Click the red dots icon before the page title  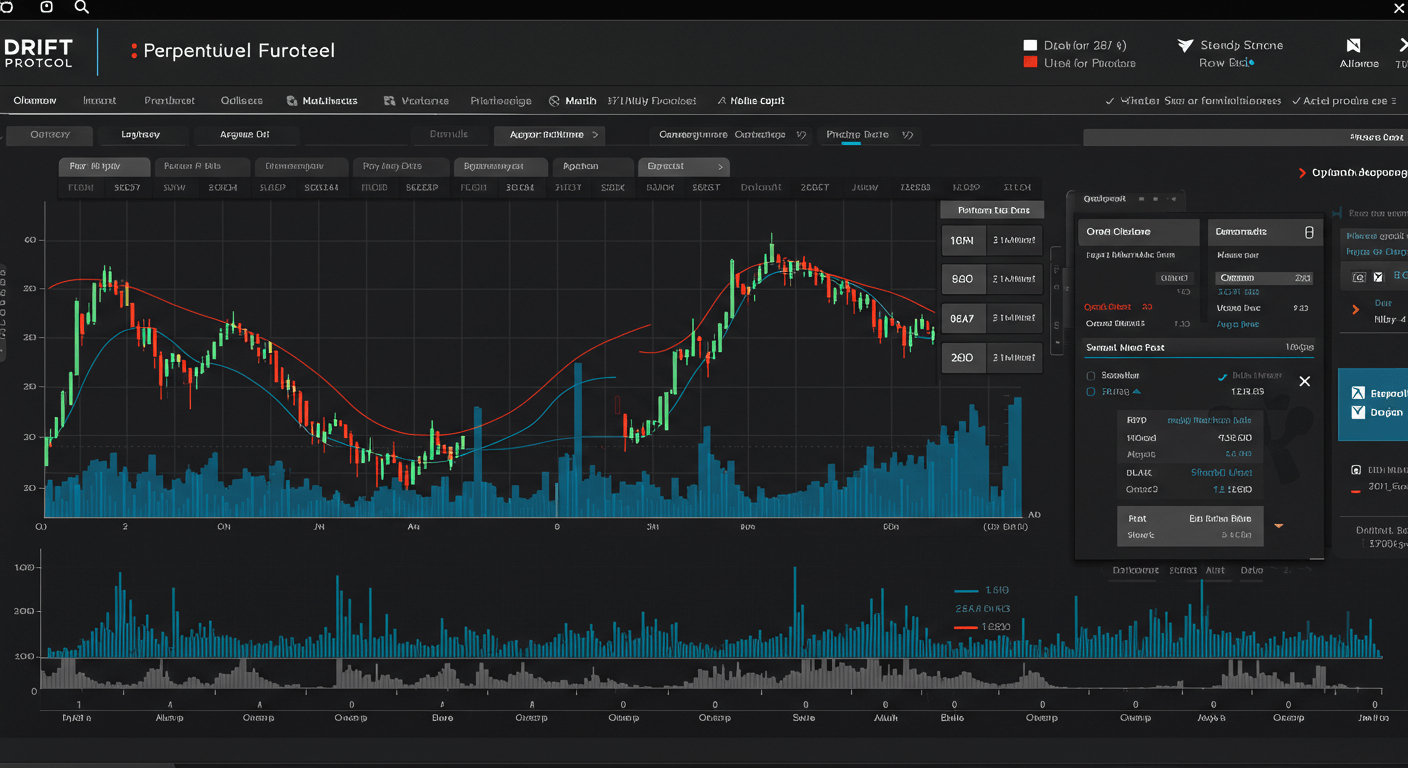[x=134, y=51]
